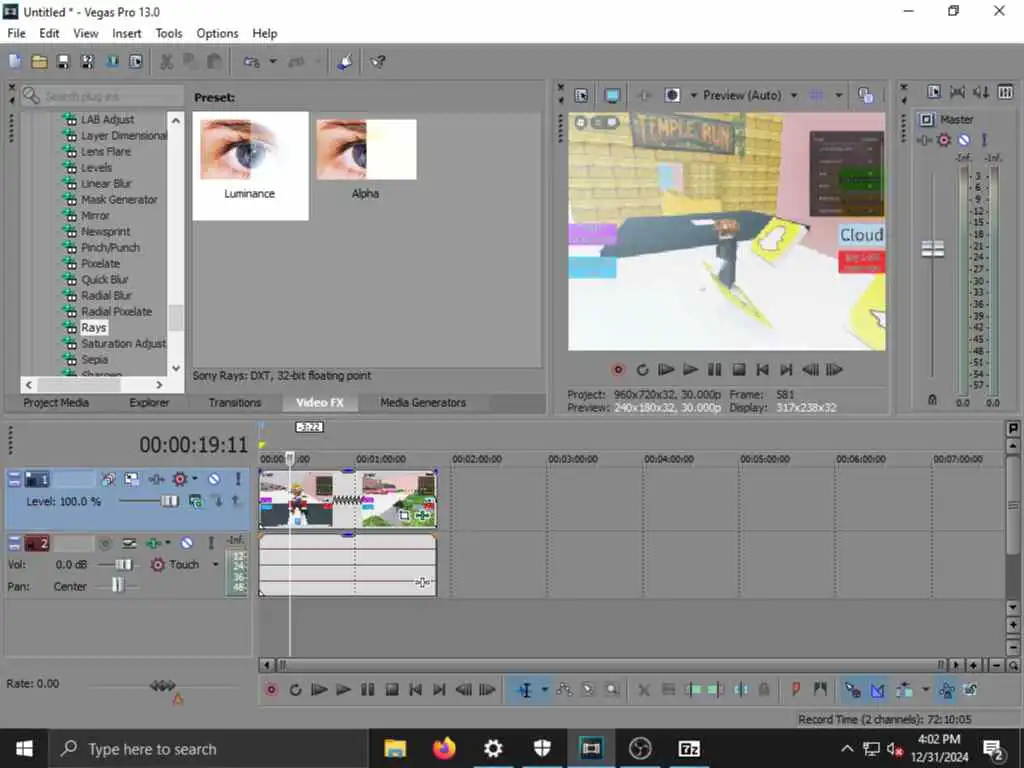The height and width of the screenshot is (768, 1024).
Task: Mute audio track 2
Action: coord(187,543)
